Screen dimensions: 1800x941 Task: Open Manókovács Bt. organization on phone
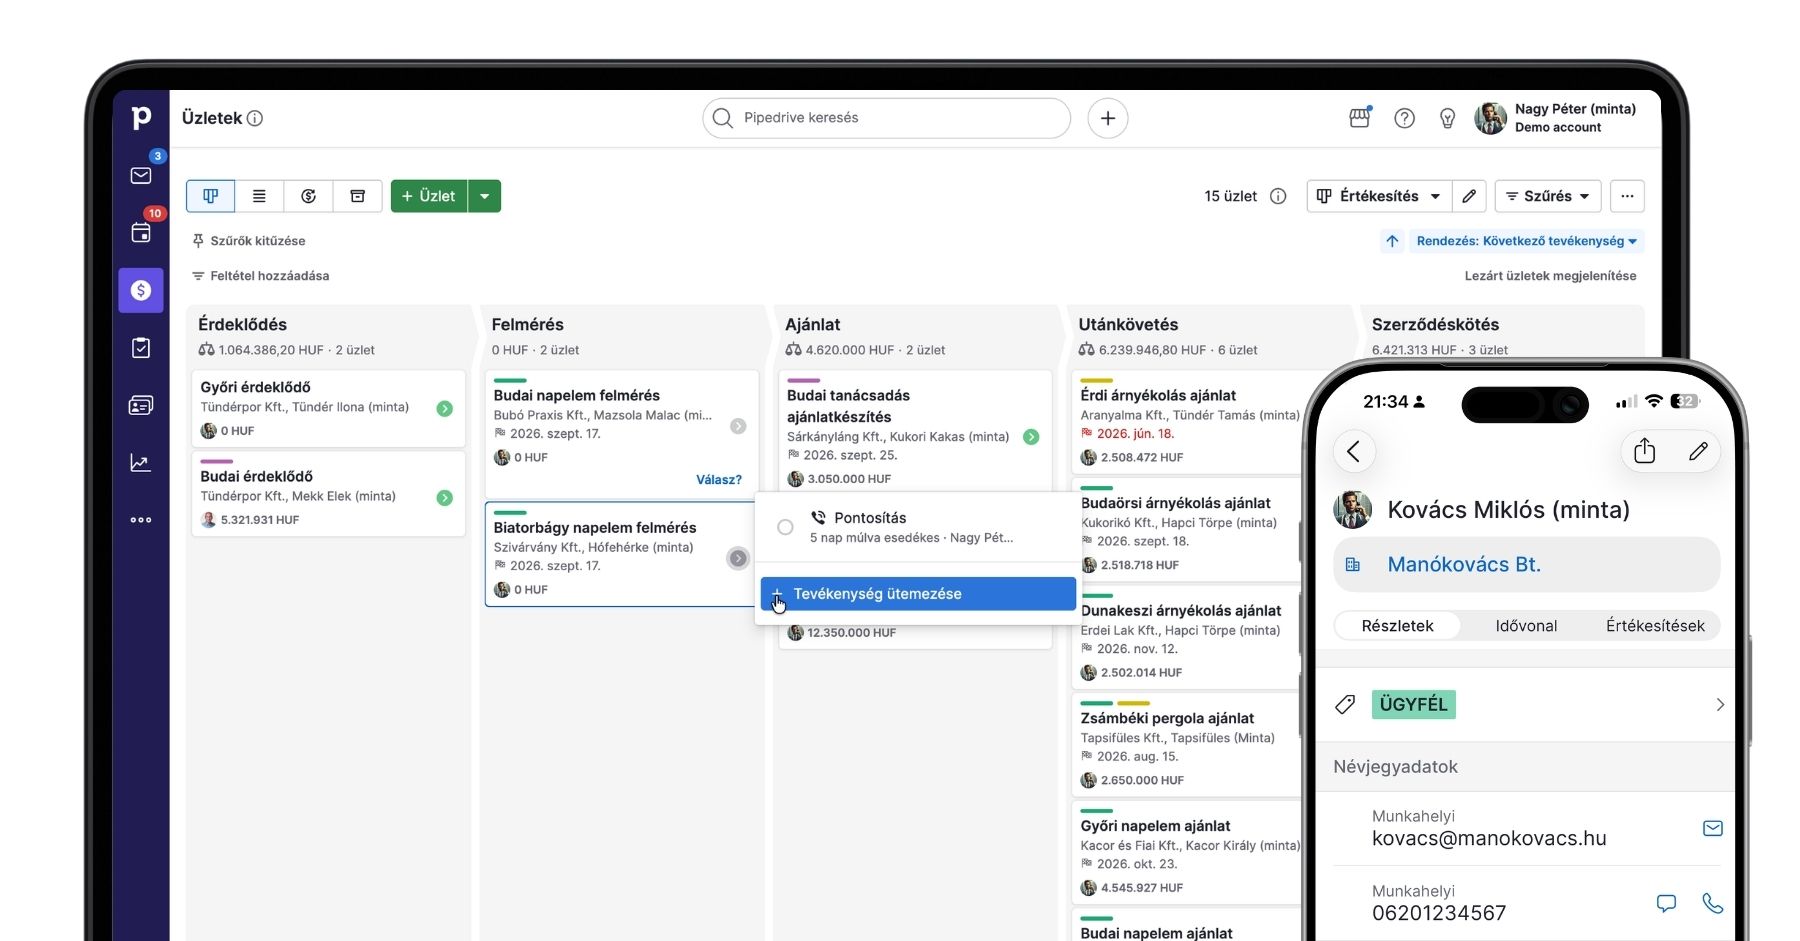1527,565
